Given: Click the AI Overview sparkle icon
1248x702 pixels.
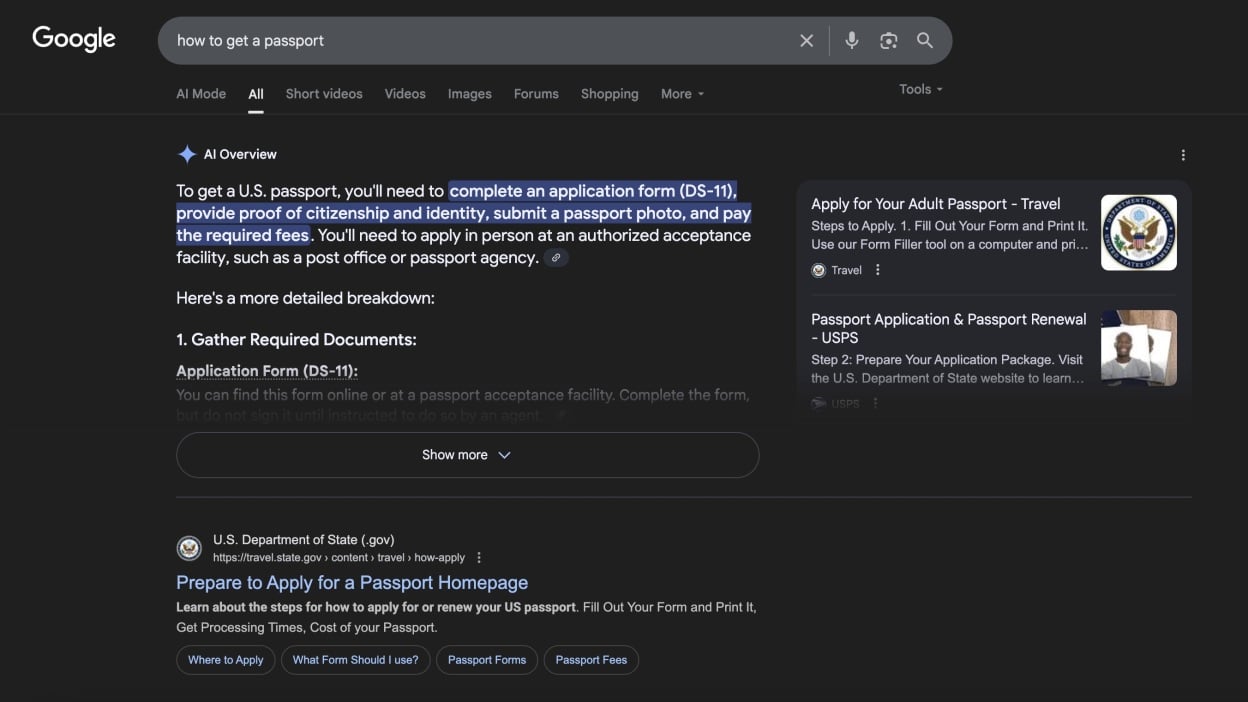Looking at the screenshot, I should [186, 153].
